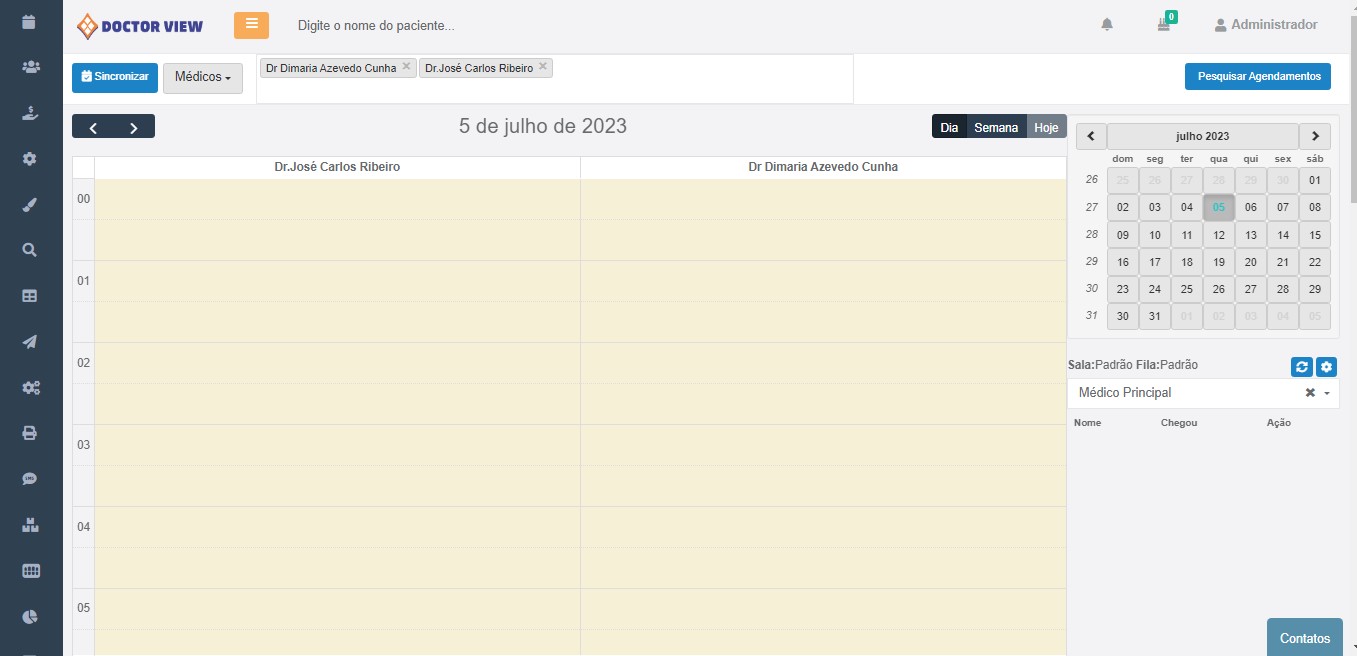Open the financial hand-with-dollar sidebar icon
The image size is (1357, 656).
(x=30, y=113)
